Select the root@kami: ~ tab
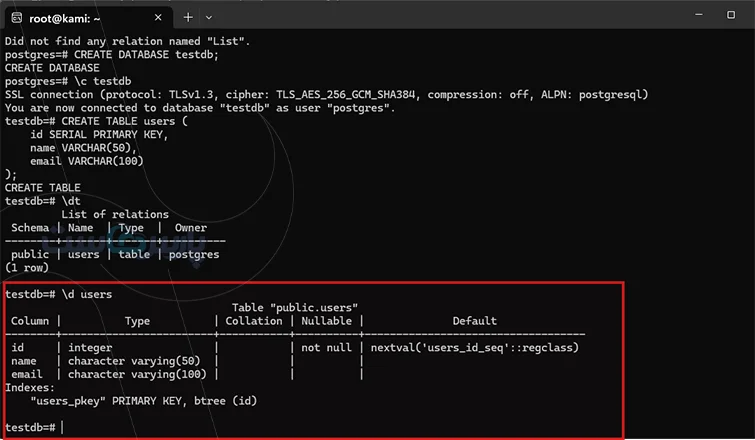755x440 pixels. pyautogui.click(x=88, y=18)
